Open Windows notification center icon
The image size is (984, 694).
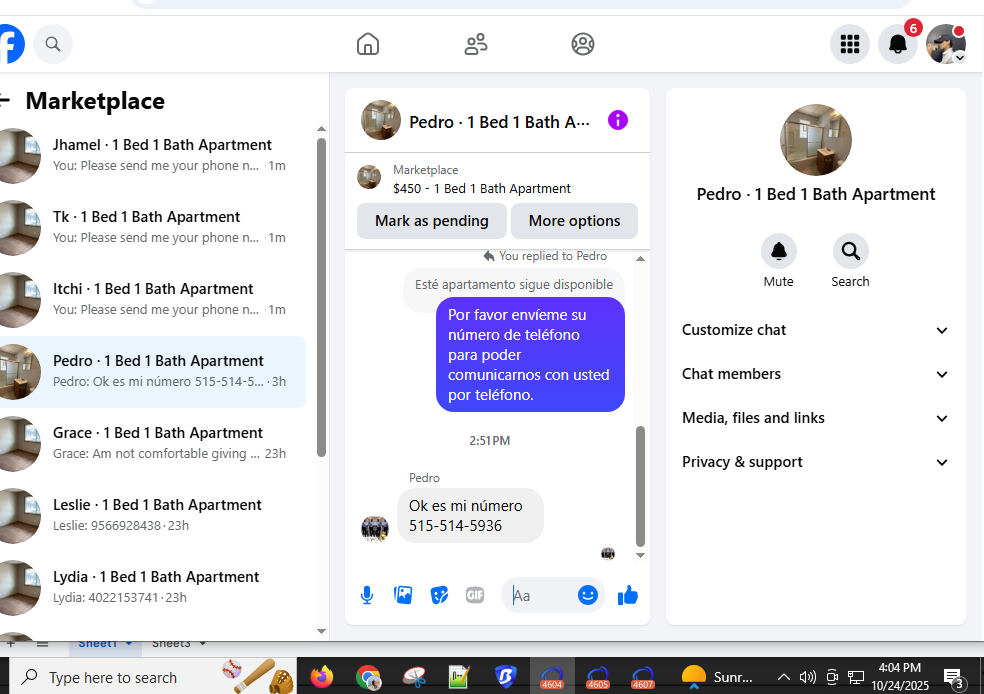[955, 678]
